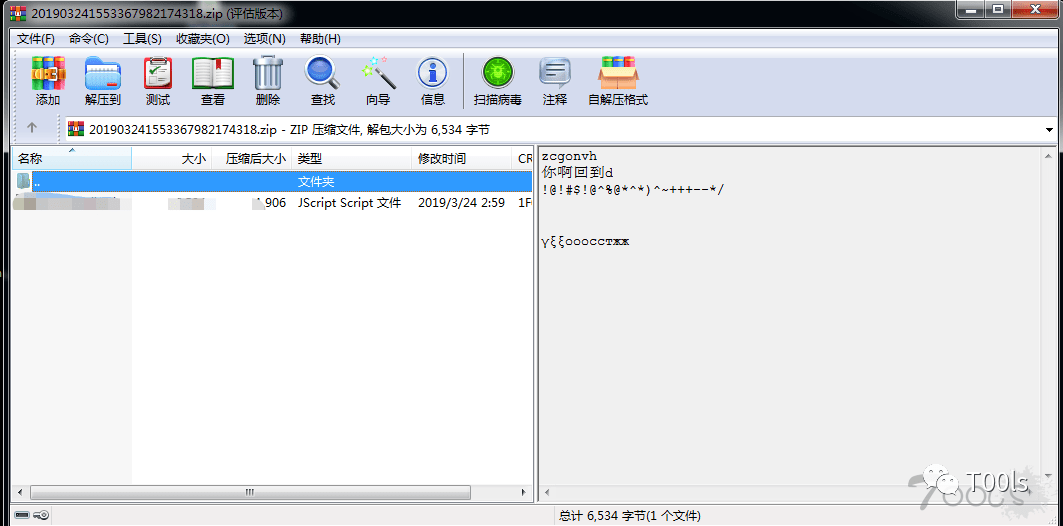The image size is (1063, 526).
Task: Sort by Size (大小) column header
Action: 172,159
